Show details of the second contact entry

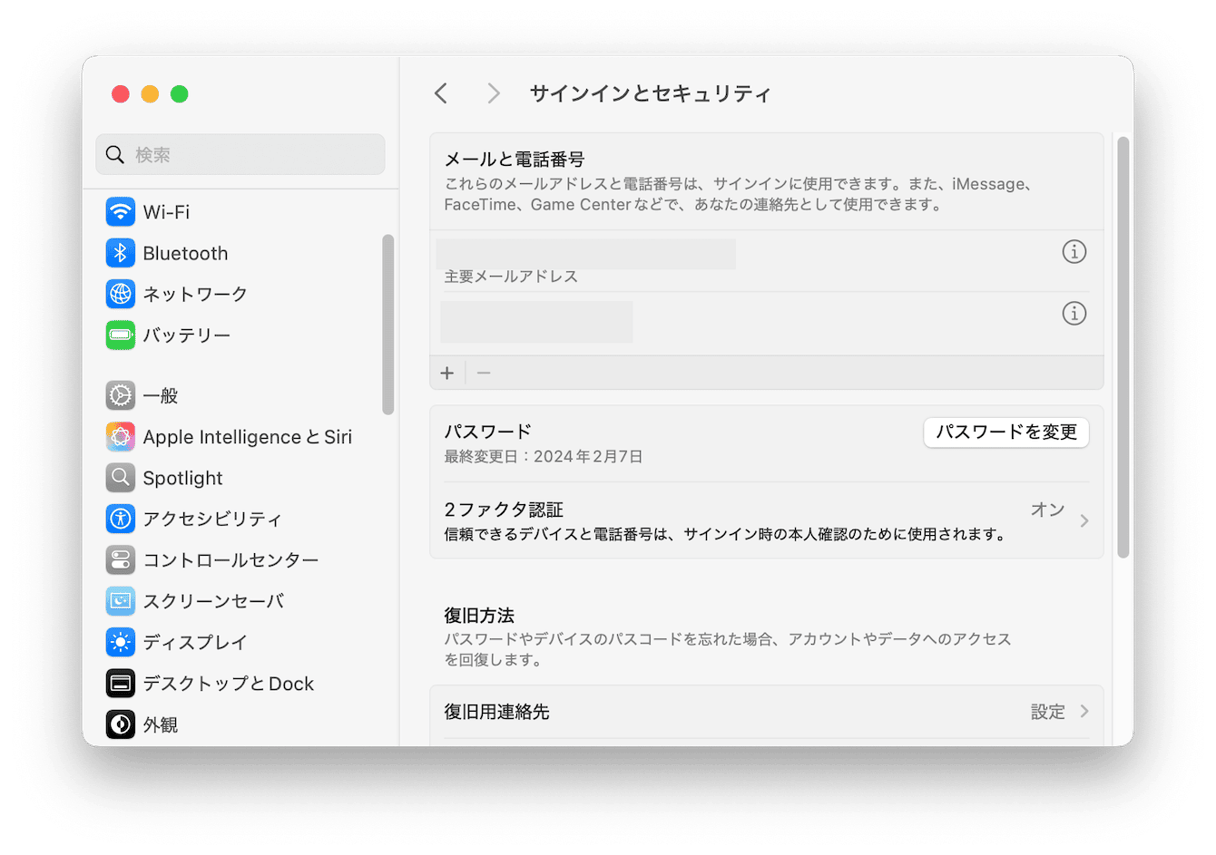1074,313
